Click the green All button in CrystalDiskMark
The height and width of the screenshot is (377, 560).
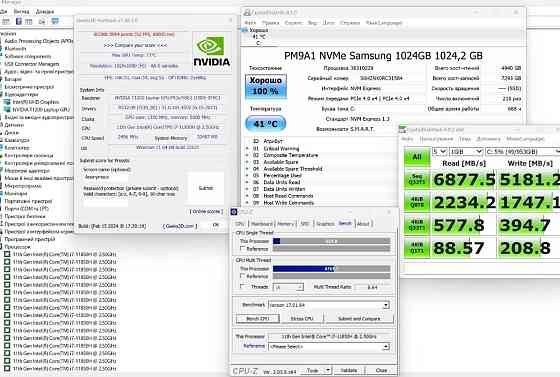pyautogui.click(x=417, y=157)
